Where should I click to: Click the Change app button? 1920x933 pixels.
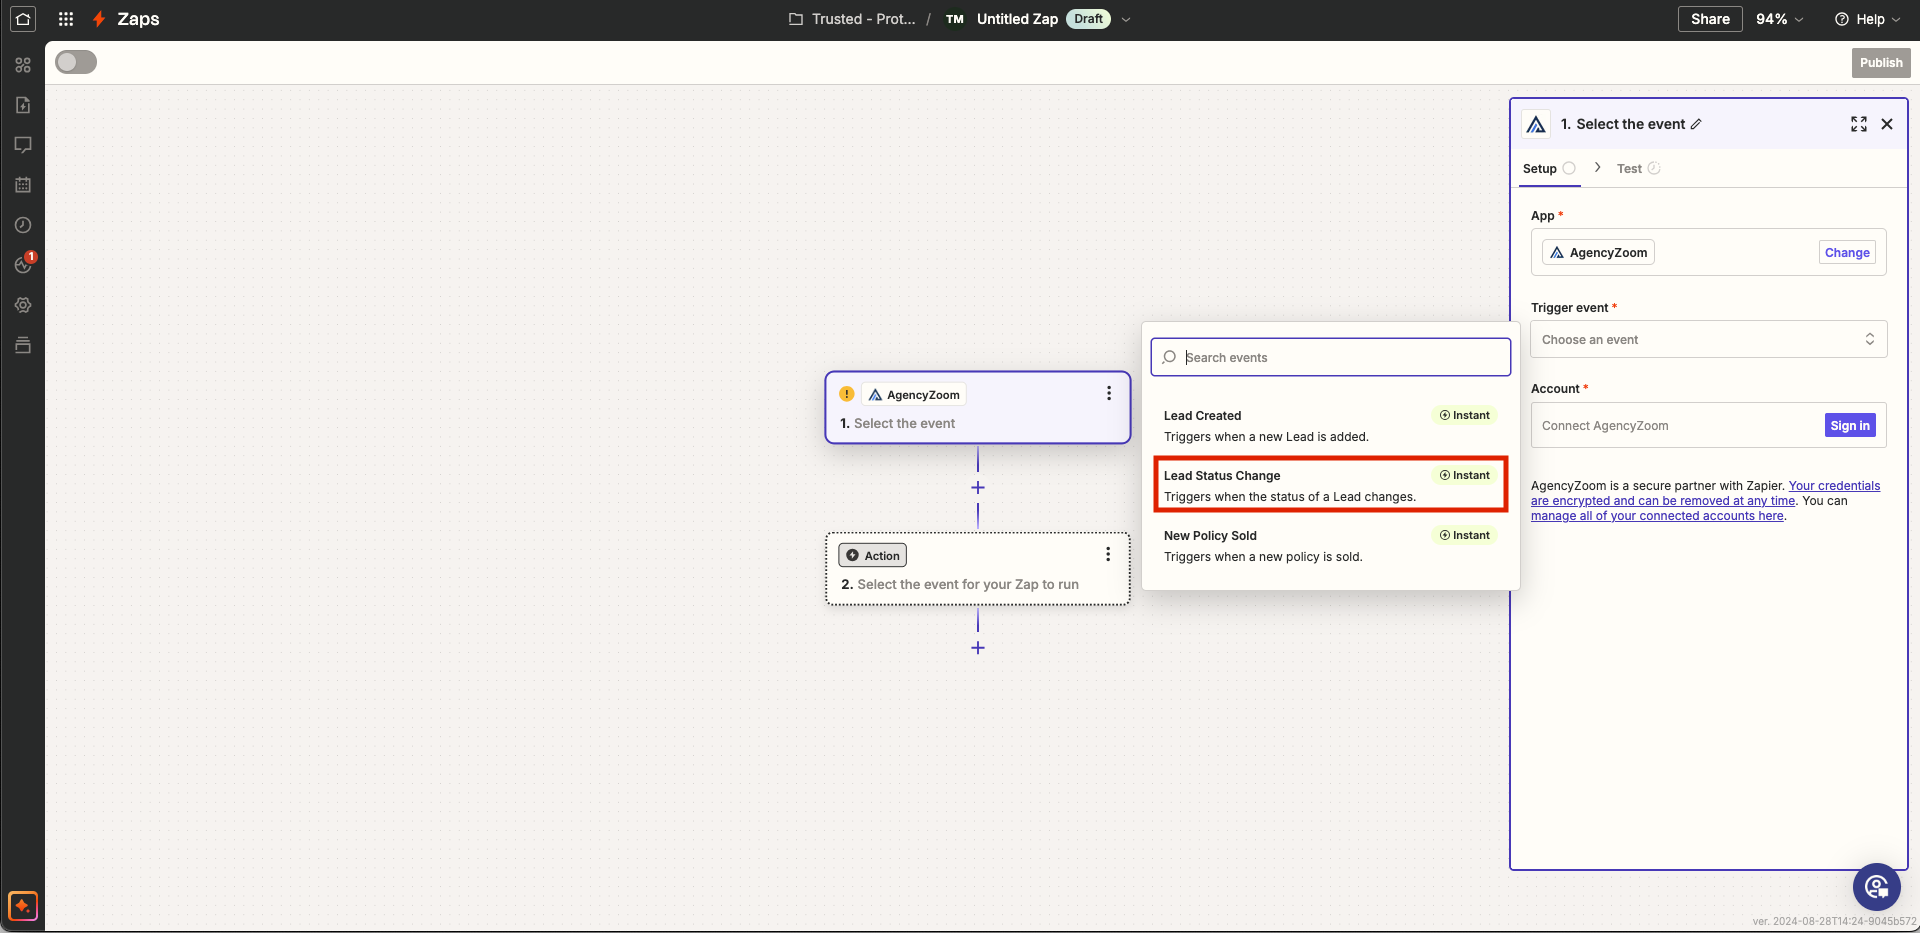[x=1846, y=253]
